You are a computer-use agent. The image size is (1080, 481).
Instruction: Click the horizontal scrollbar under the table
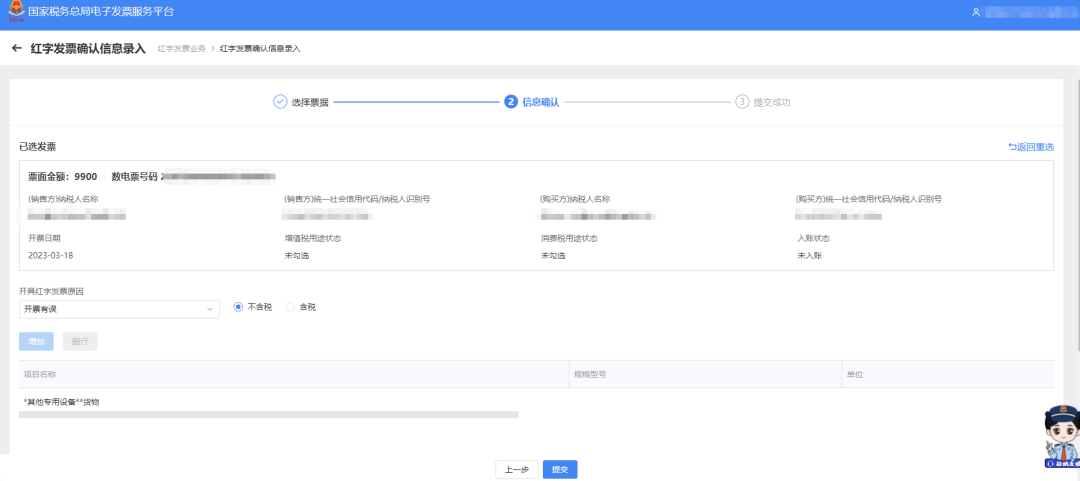click(x=268, y=413)
